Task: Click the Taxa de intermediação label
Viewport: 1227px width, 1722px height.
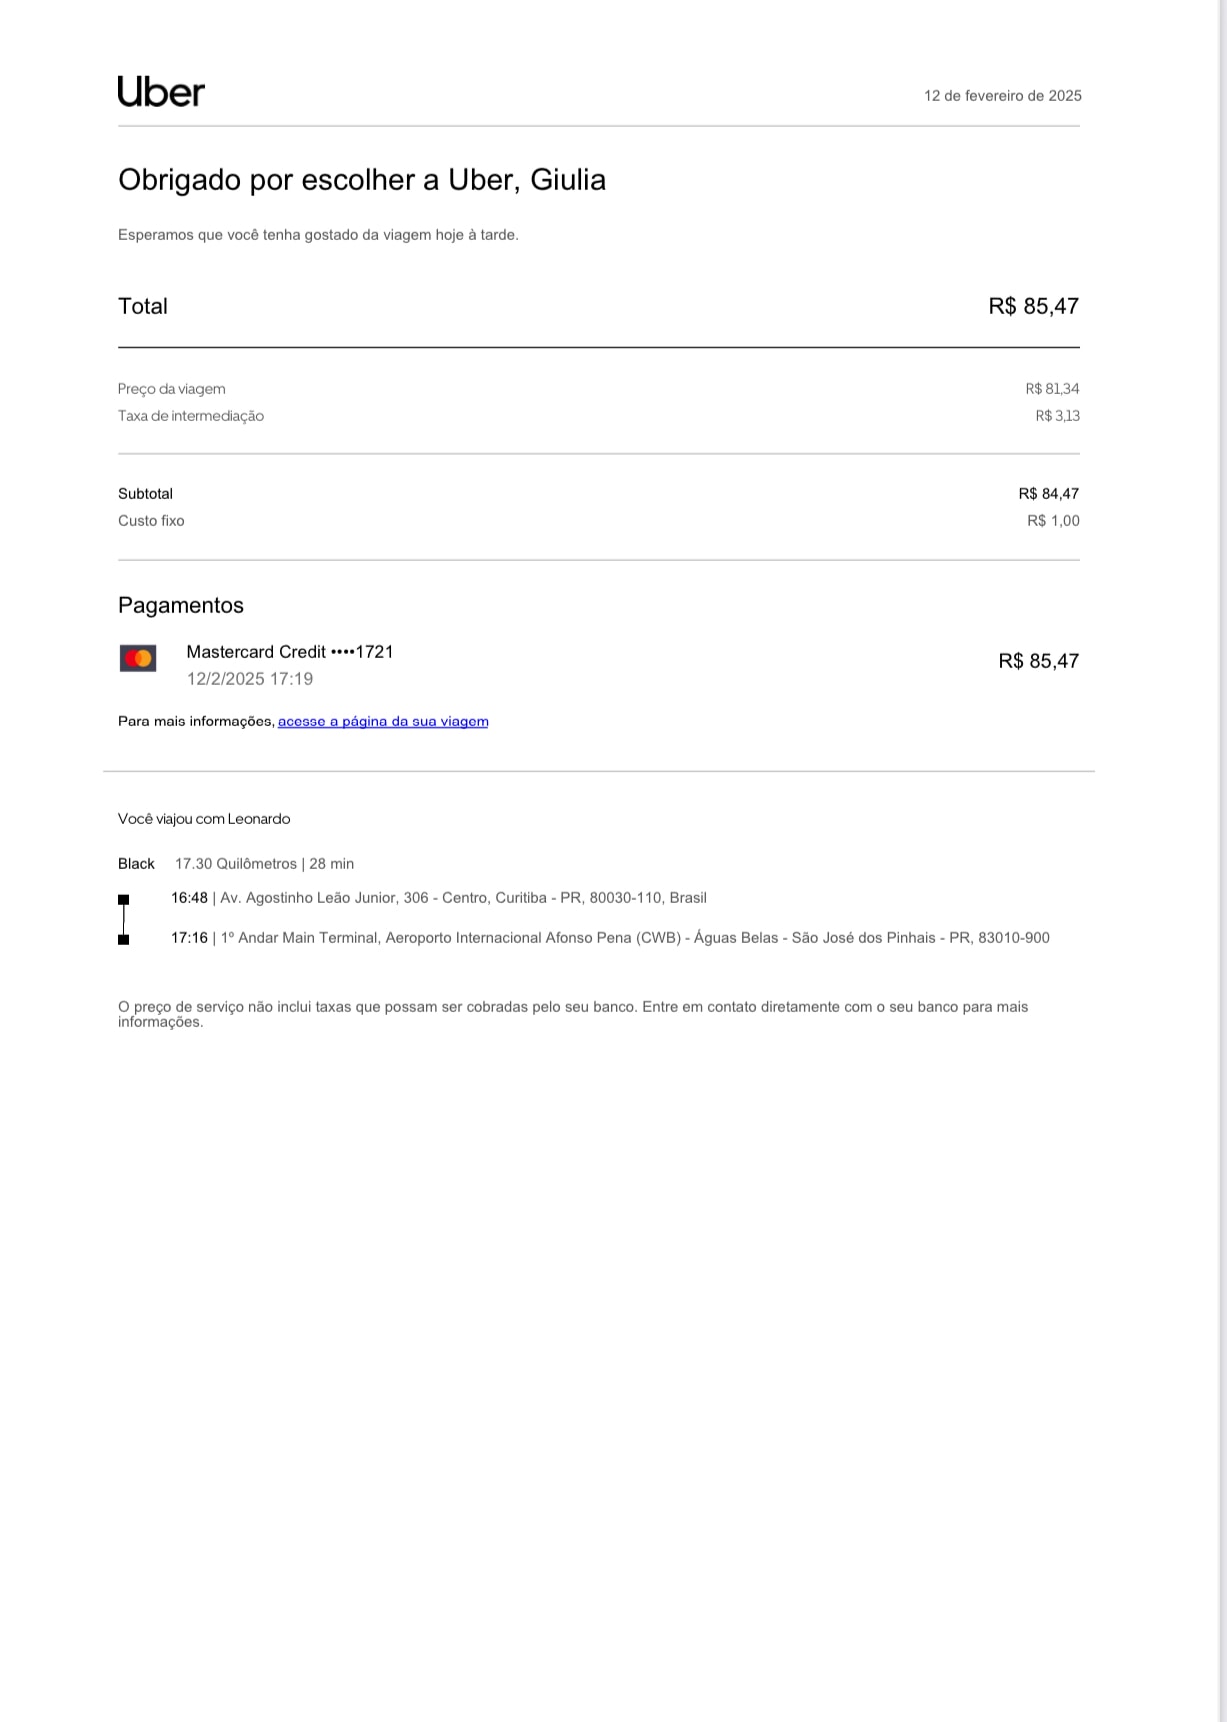Action: point(191,416)
